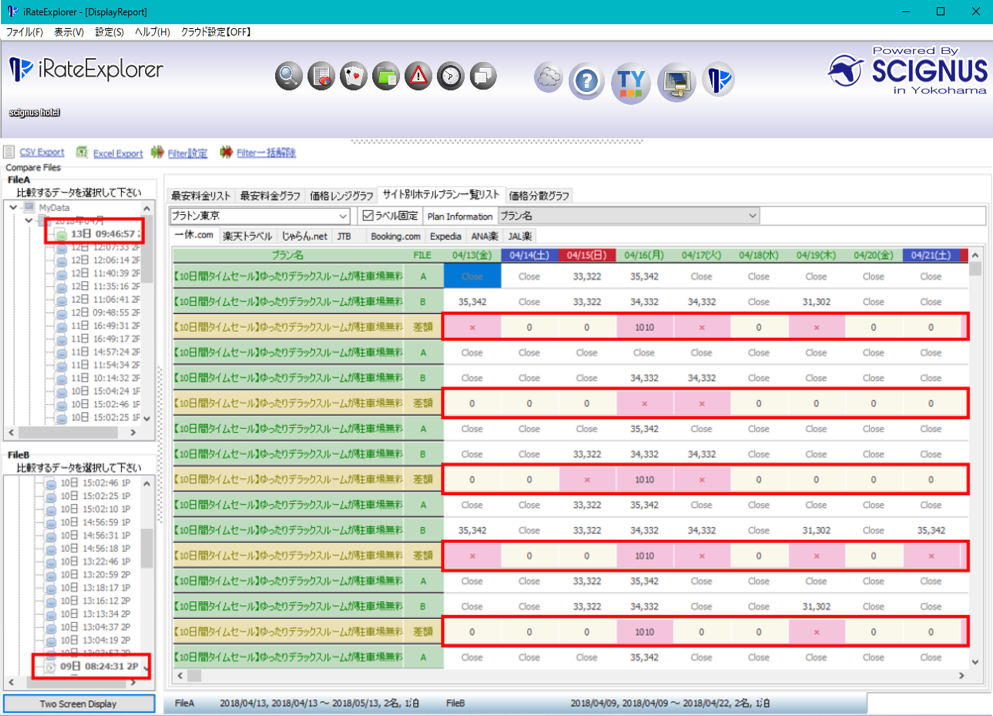993x716 pixels.
Task: Click the TY colored blocks icon
Action: coord(631,82)
